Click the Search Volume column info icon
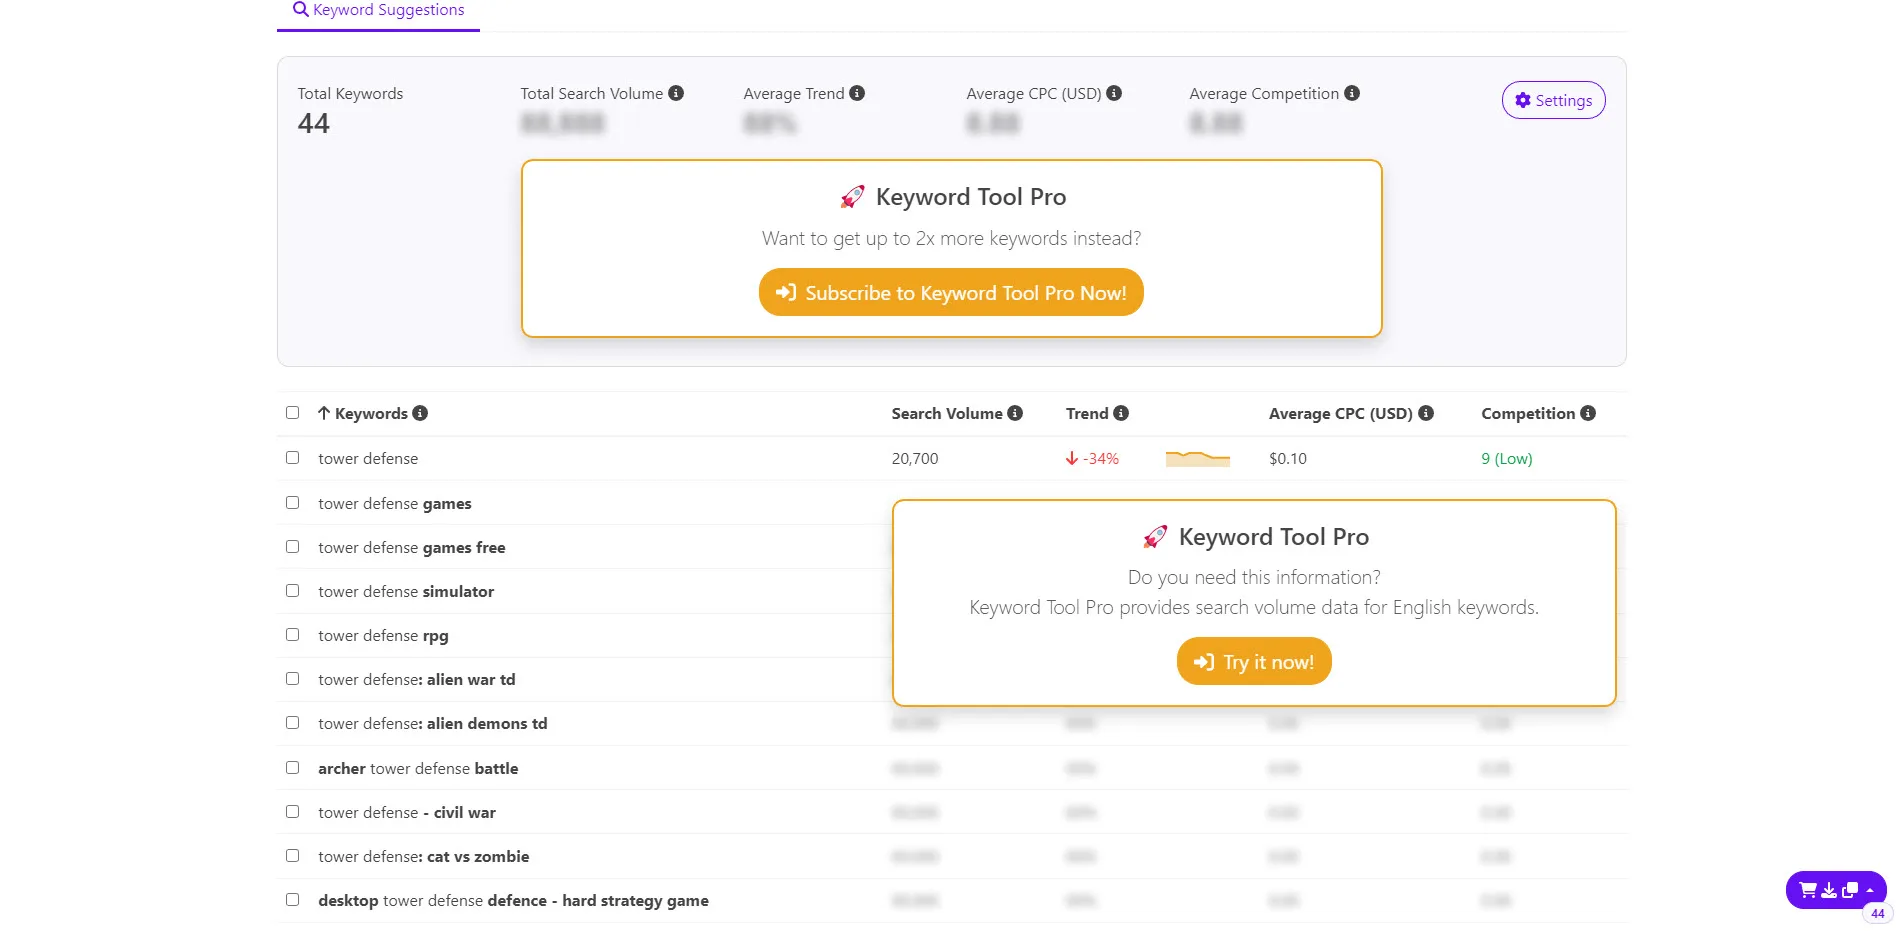1902x931 pixels. click(1015, 413)
